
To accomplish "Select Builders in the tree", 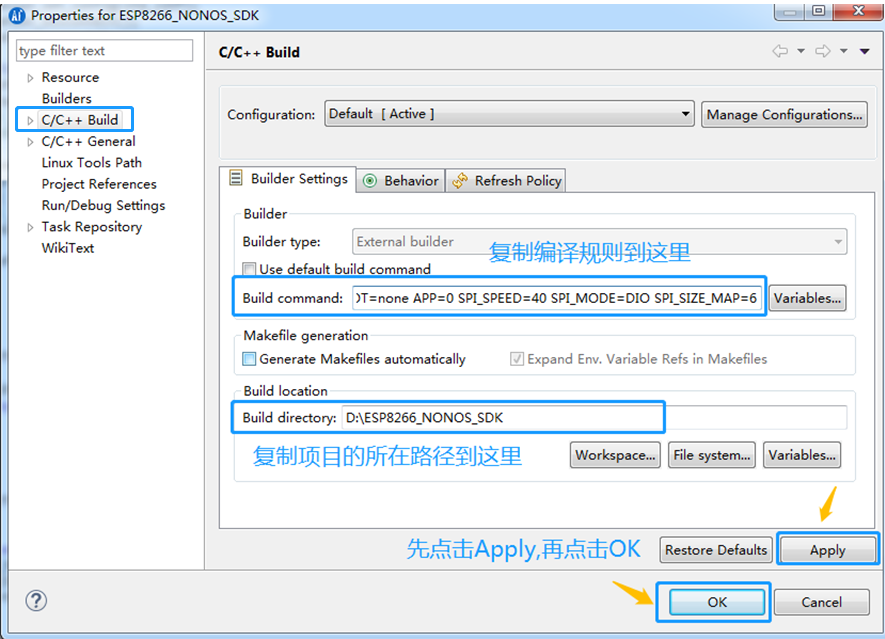I will (x=67, y=99).
